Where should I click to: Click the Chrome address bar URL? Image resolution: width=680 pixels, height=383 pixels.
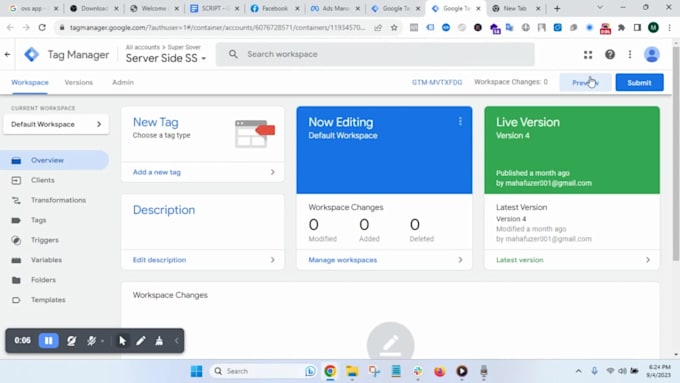[217, 28]
